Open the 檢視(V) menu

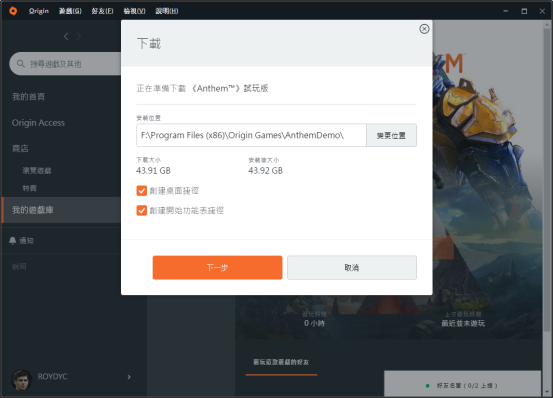pos(134,11)
